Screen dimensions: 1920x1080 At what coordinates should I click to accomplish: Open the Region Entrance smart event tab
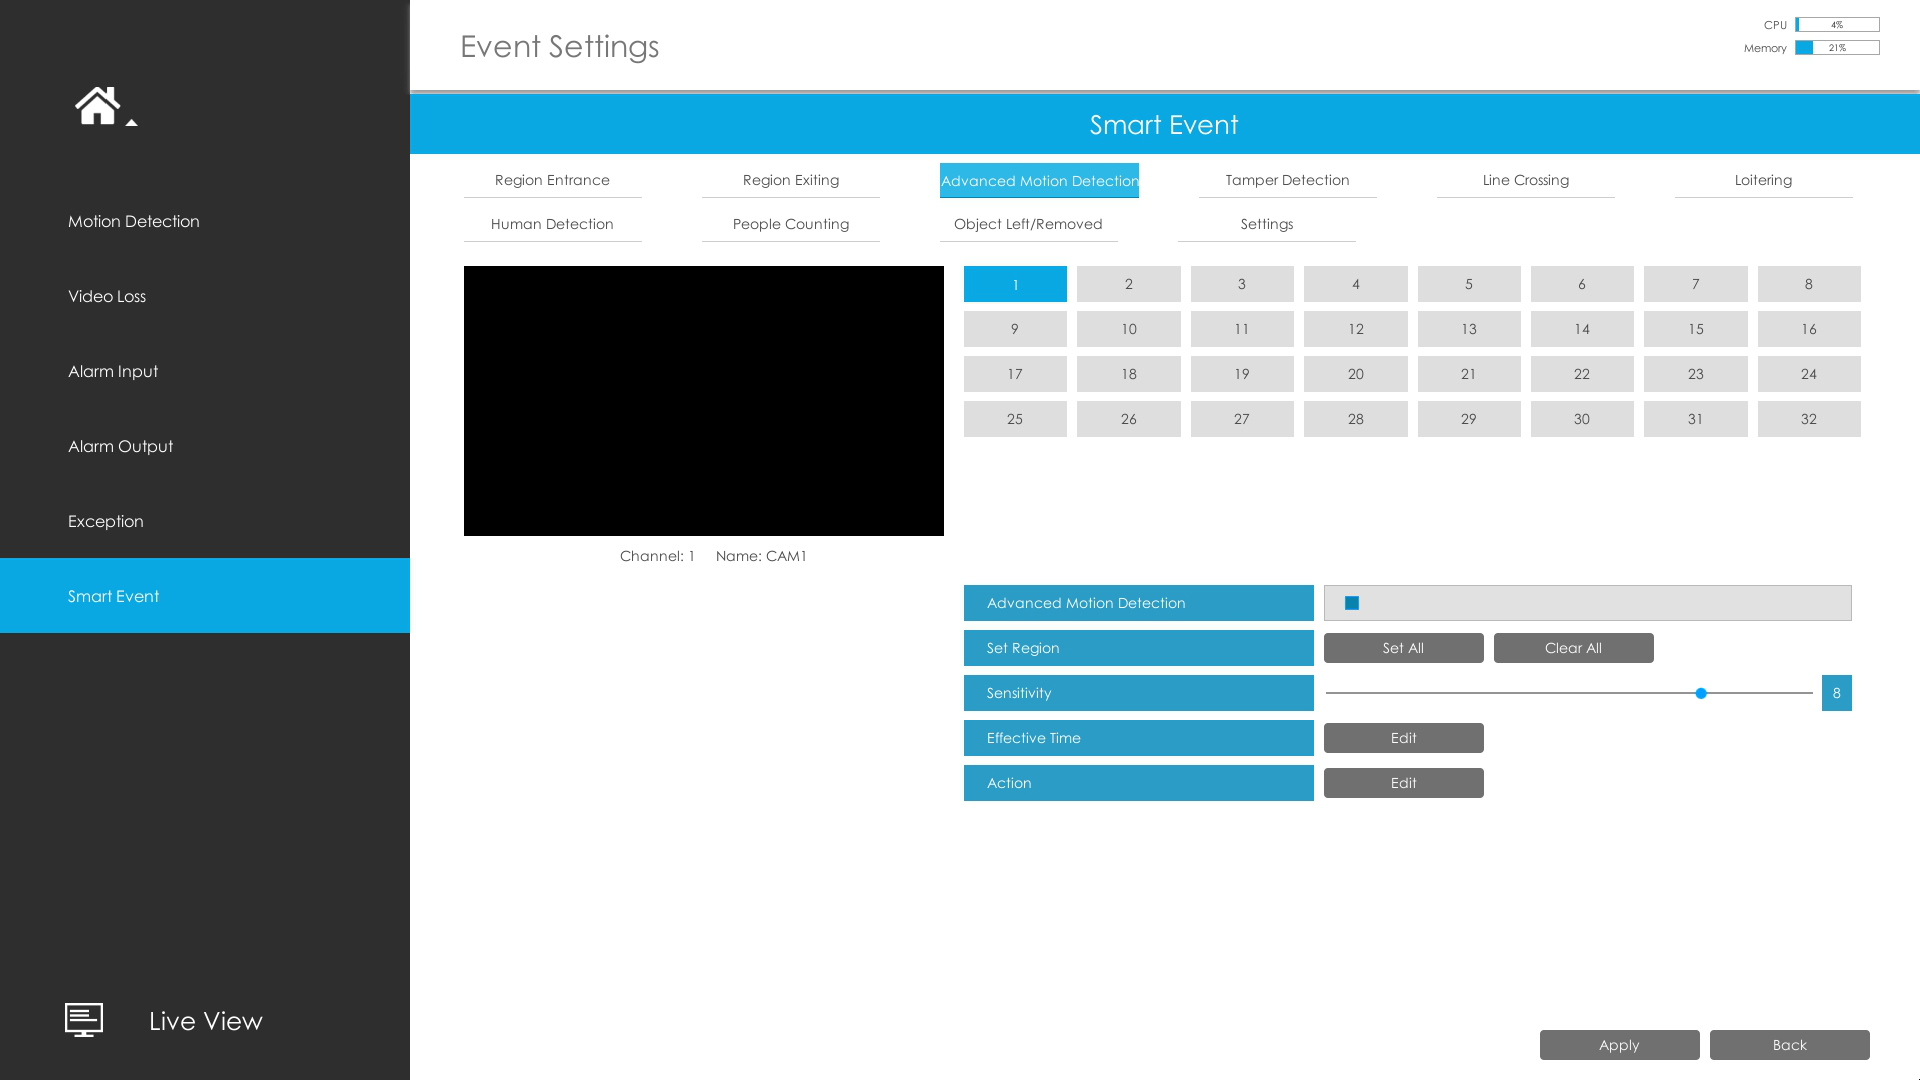551,179
